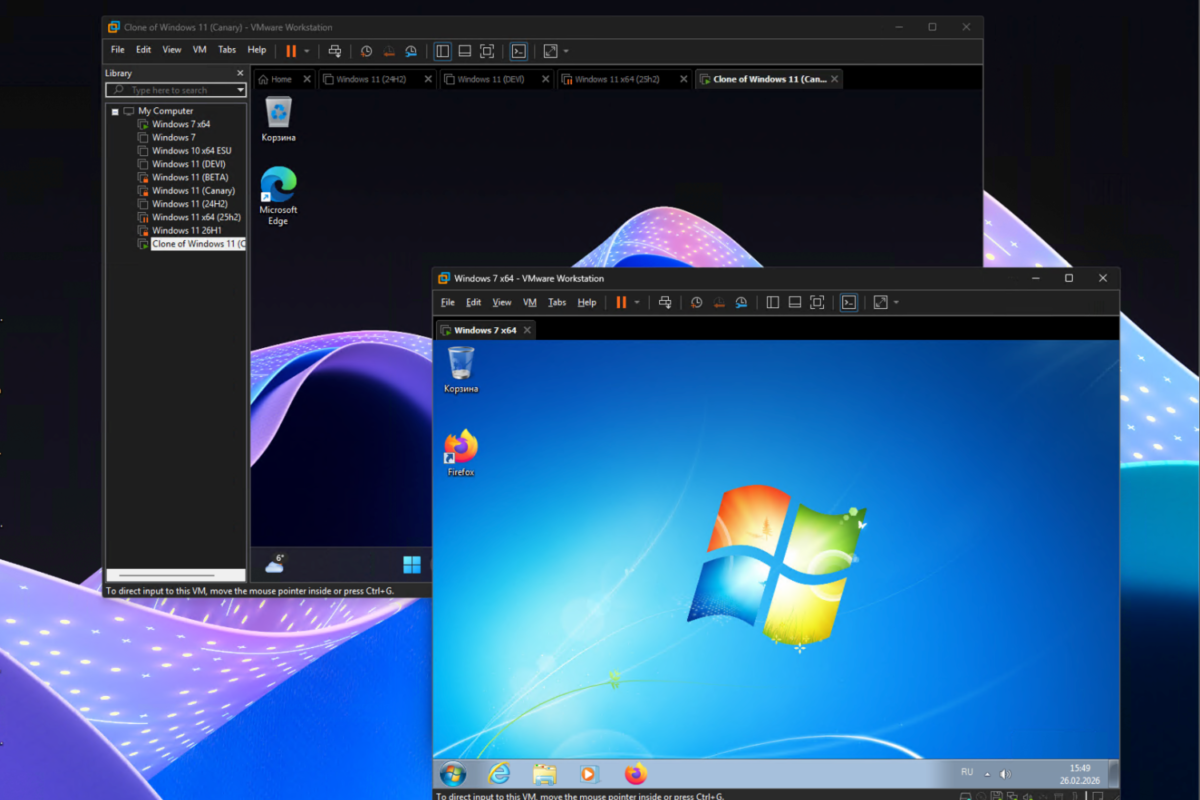Open the VM menu in the Windows 7 window
The height and width of the screenshot is (800, 1200).
coord(529,301)
